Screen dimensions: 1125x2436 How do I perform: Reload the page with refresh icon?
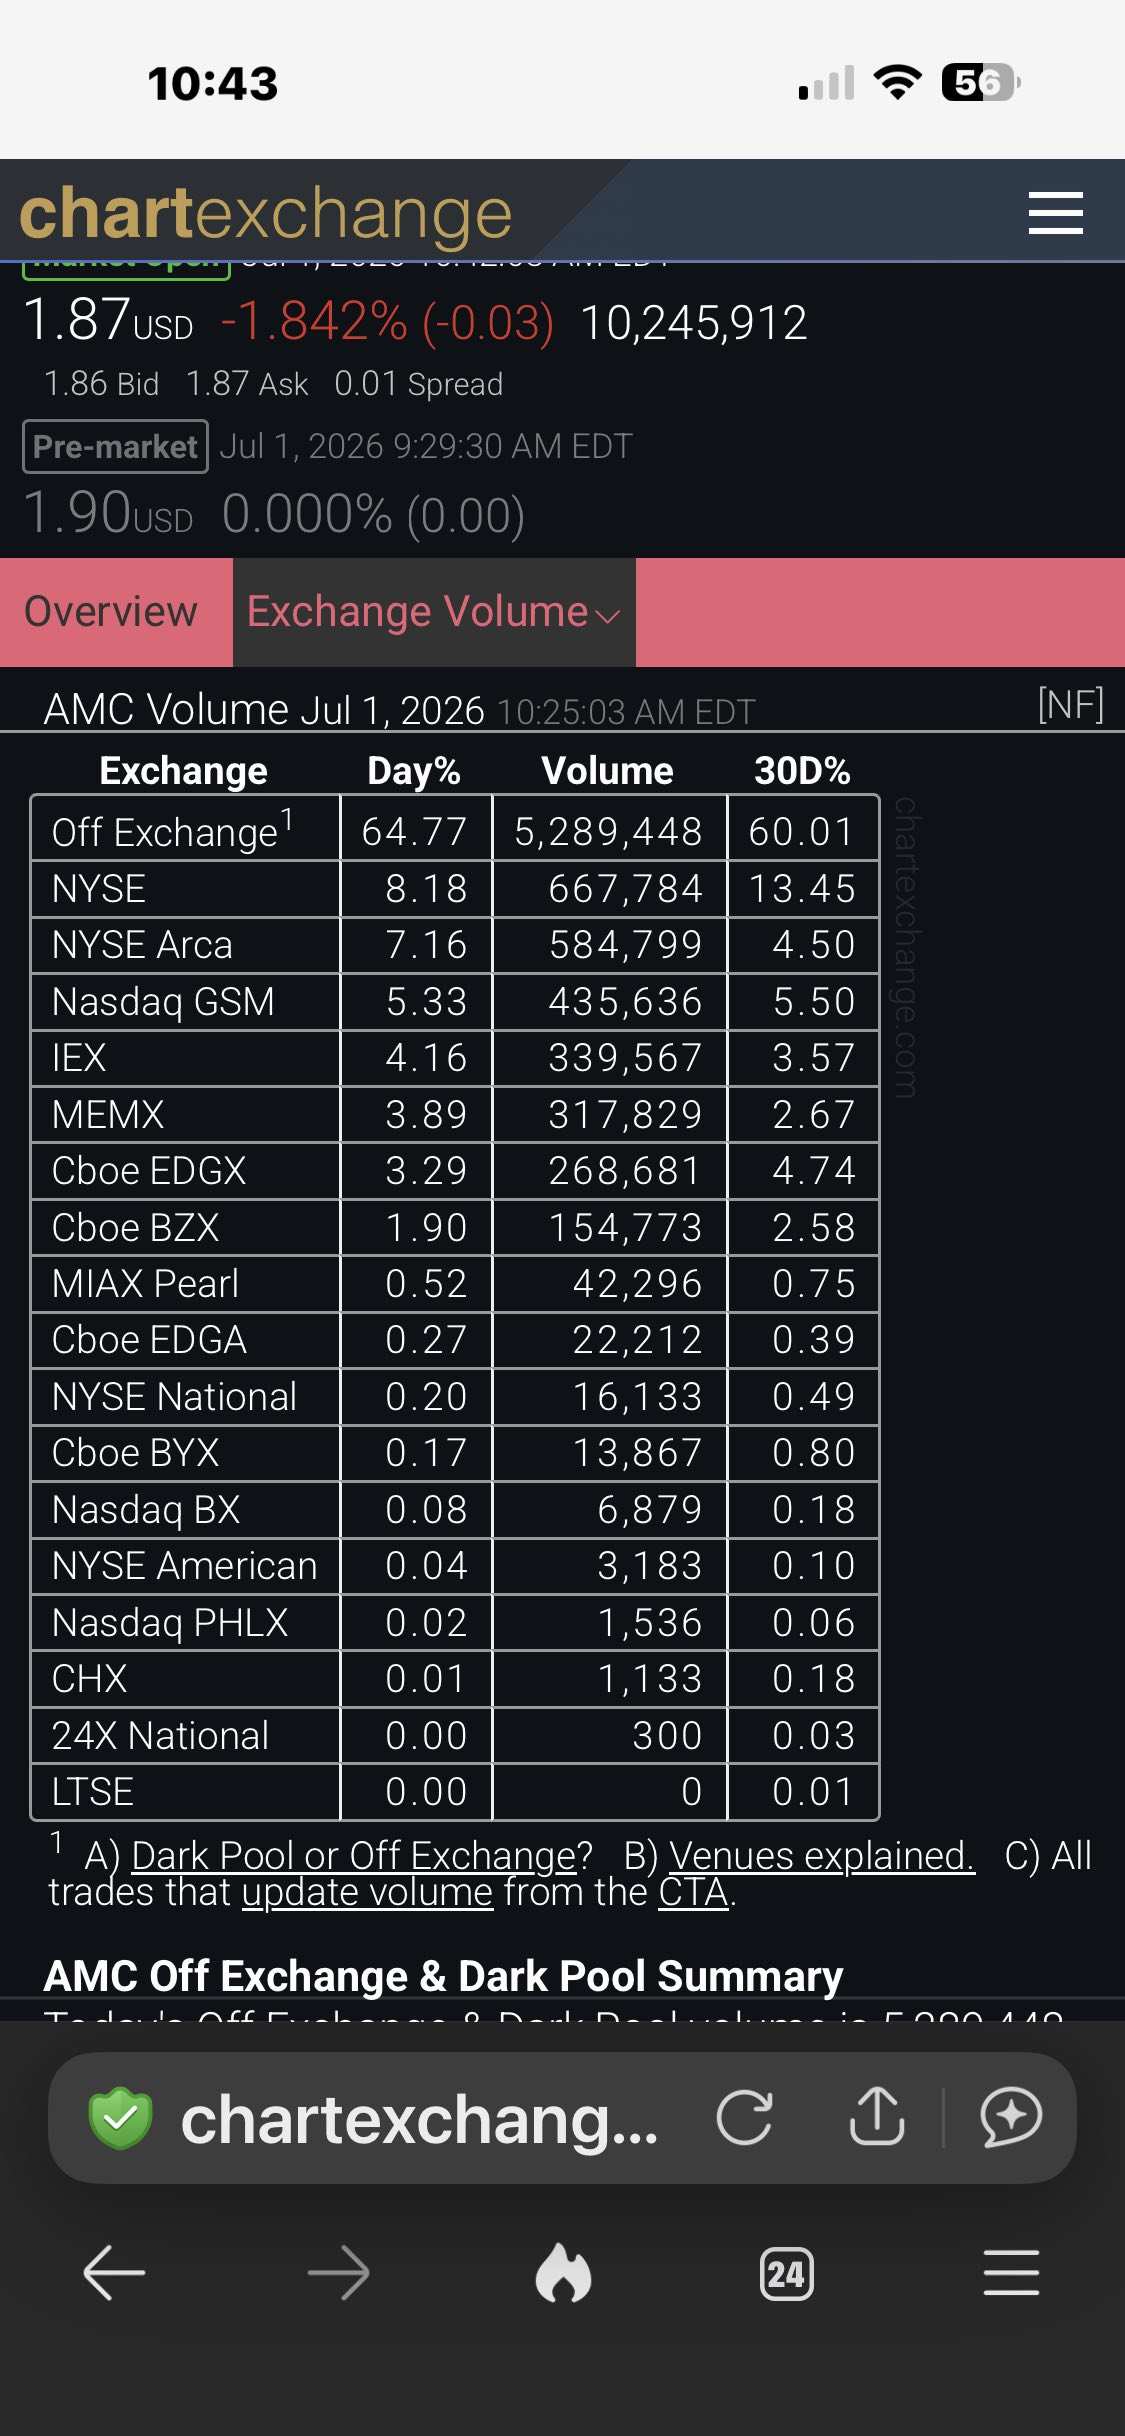click(745, 2117)
